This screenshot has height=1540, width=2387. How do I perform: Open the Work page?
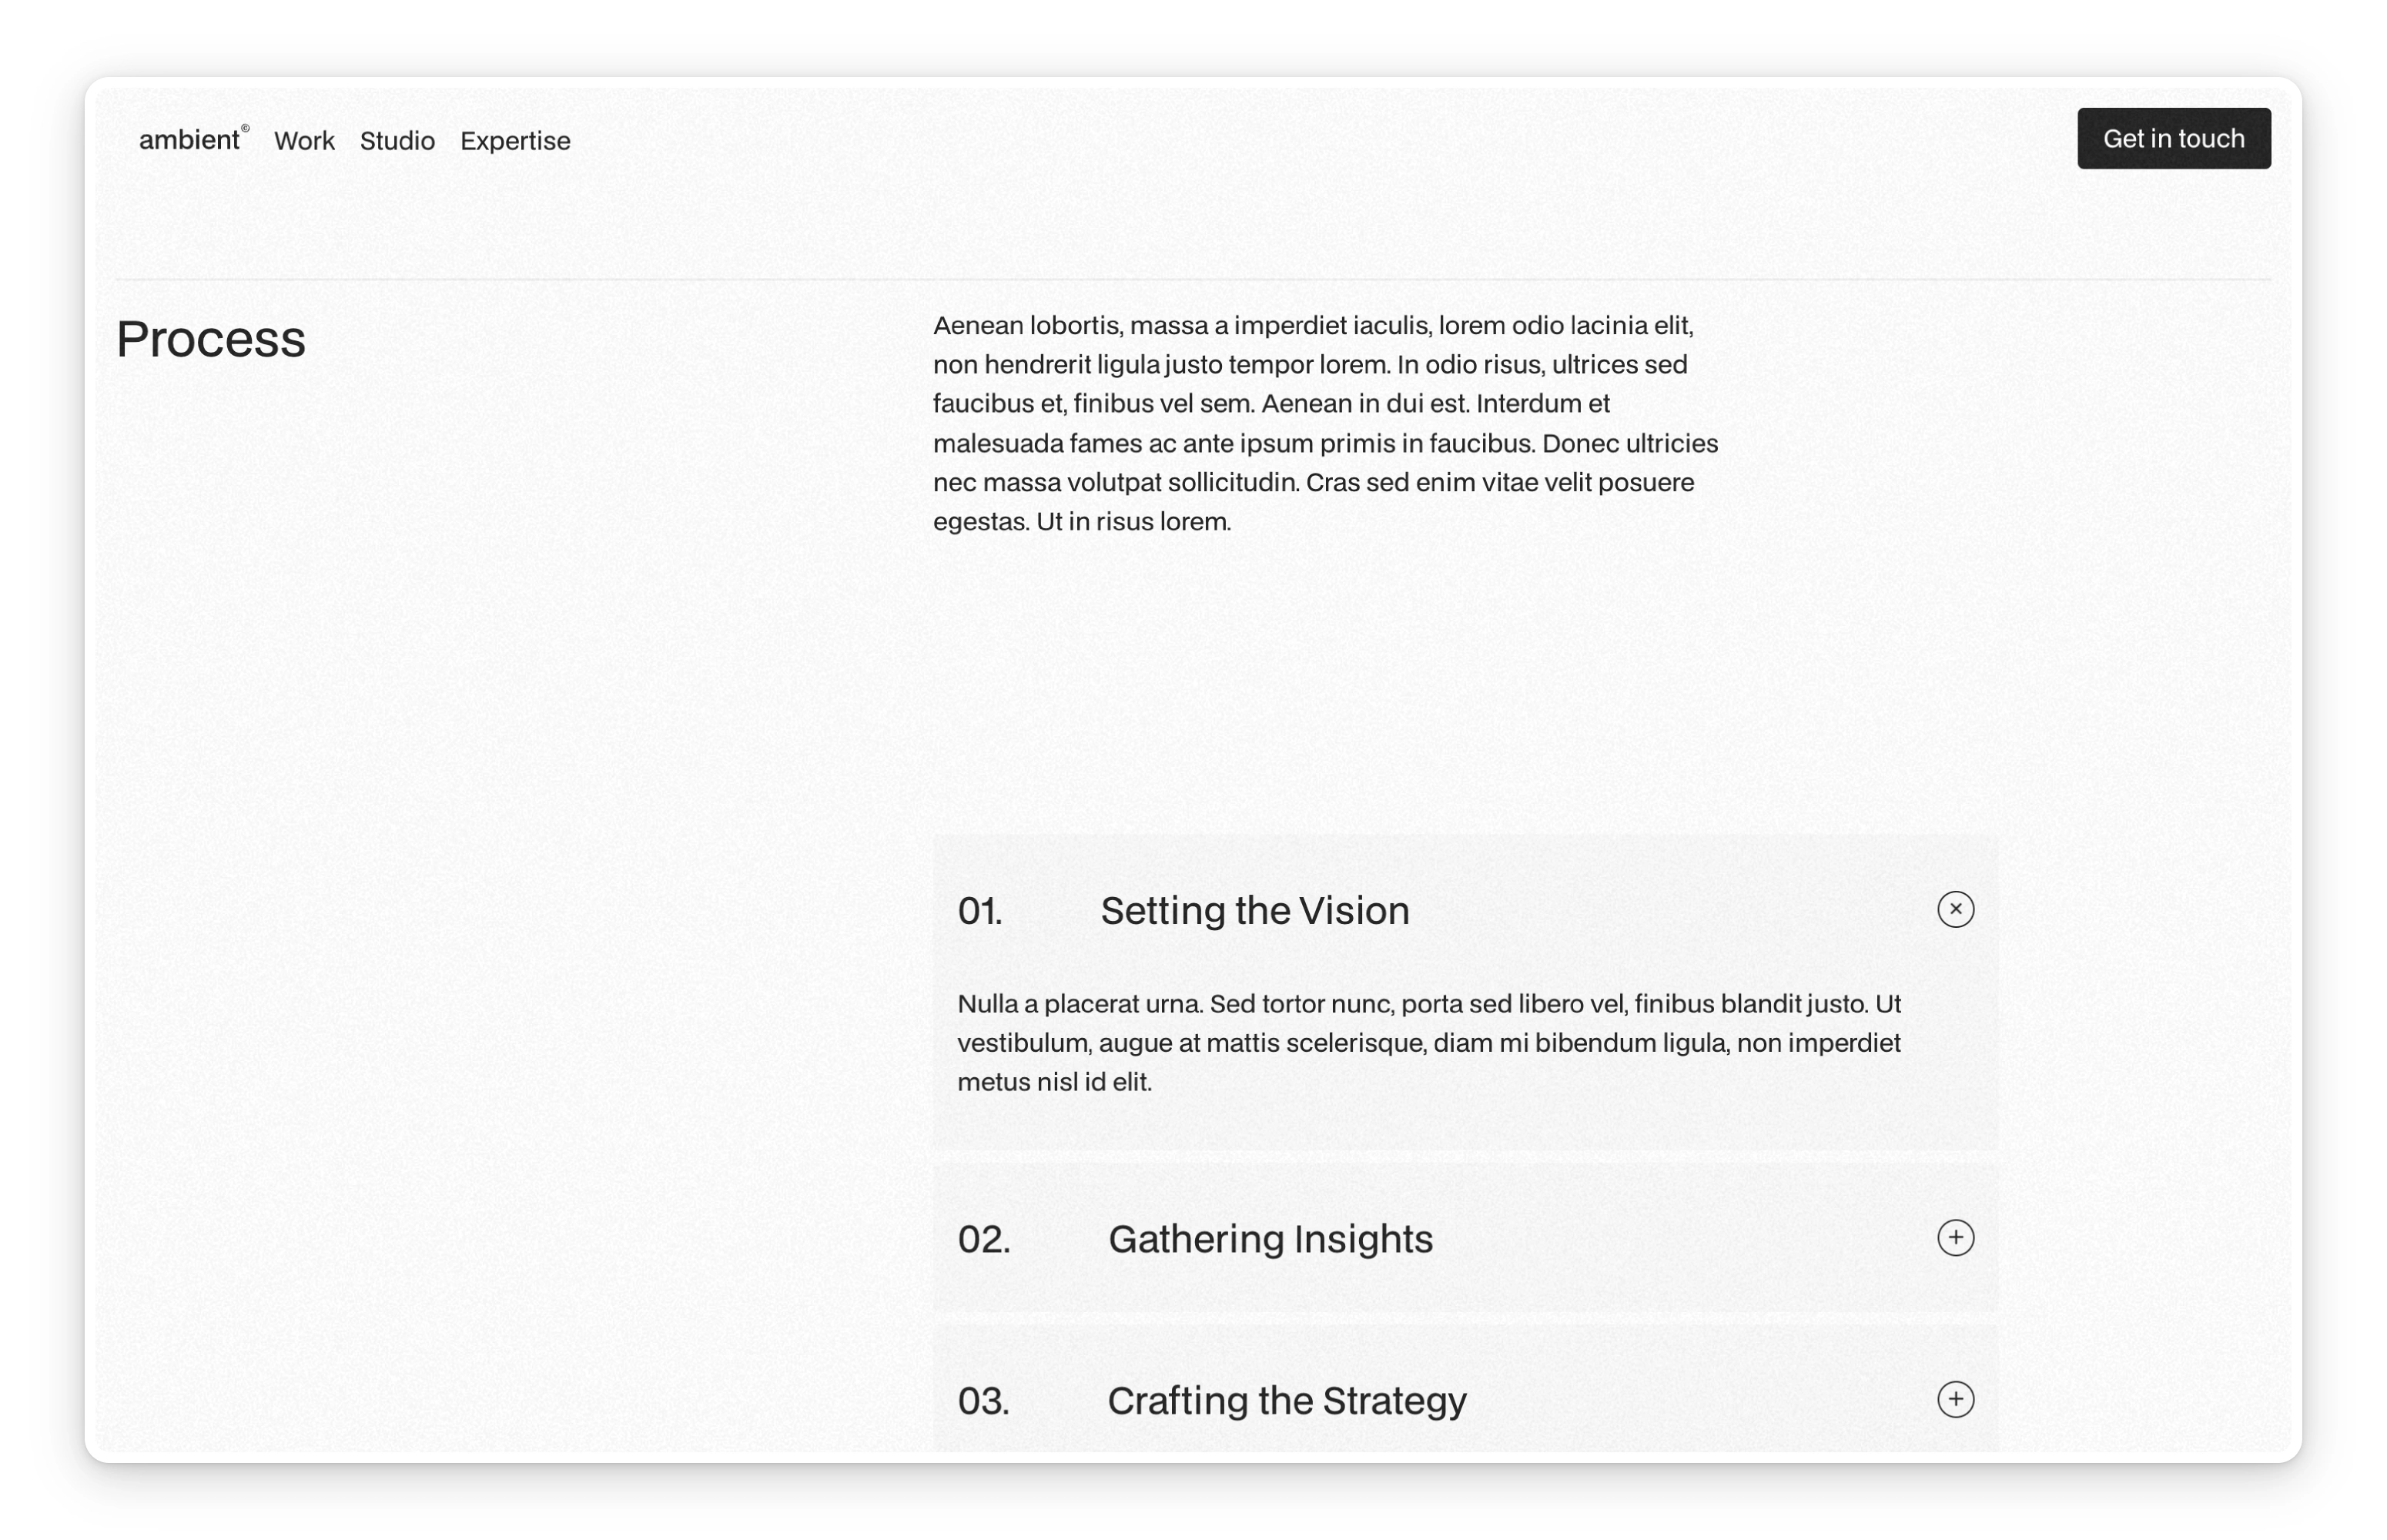click(x=304, y=141)
